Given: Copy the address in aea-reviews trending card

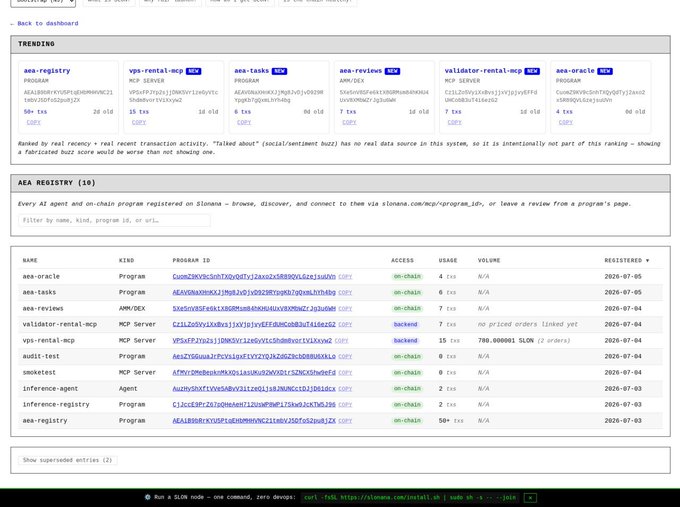Looking at the screenshot, I should 349,122.
